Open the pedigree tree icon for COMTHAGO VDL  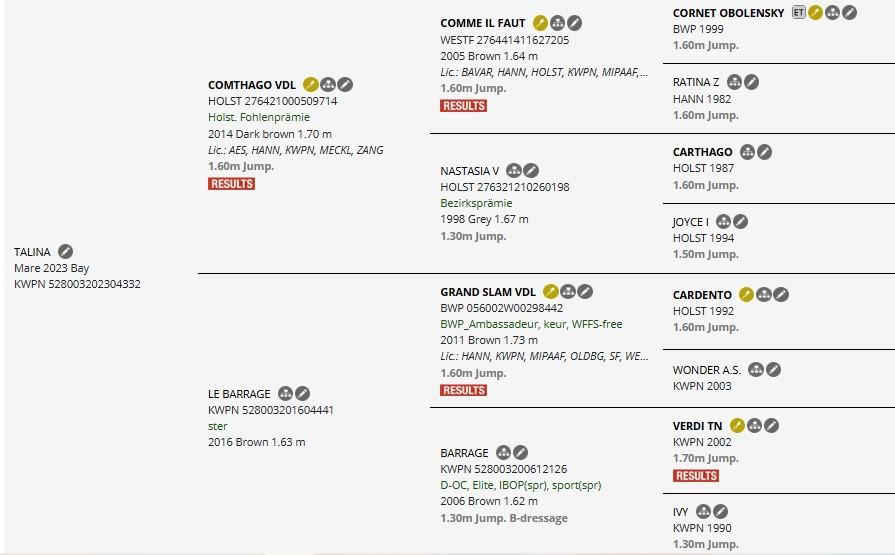coord(328,85)
